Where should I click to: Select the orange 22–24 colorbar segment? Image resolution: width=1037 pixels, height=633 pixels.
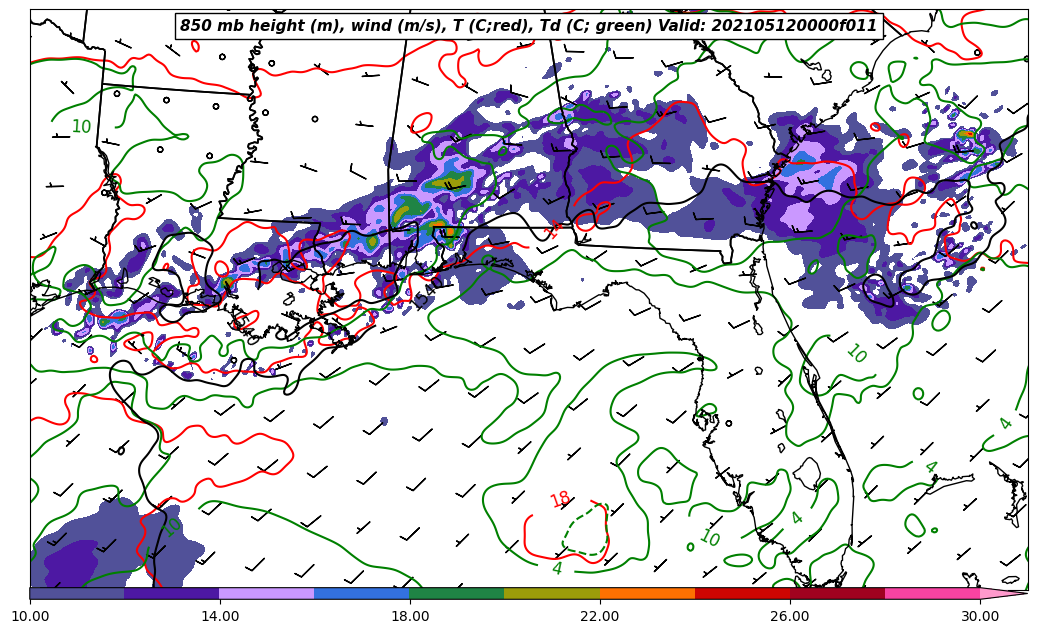(646, 593)
